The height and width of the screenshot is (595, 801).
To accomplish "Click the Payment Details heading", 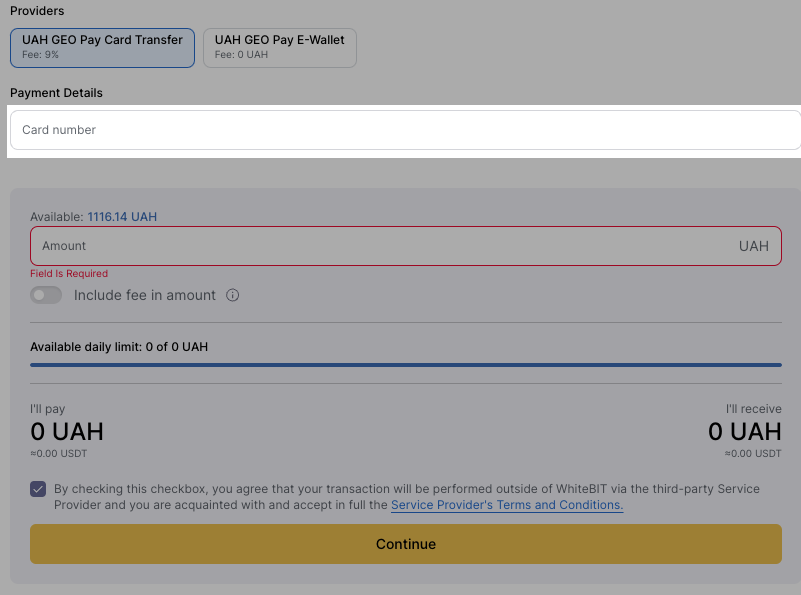I will pos(56,93).
